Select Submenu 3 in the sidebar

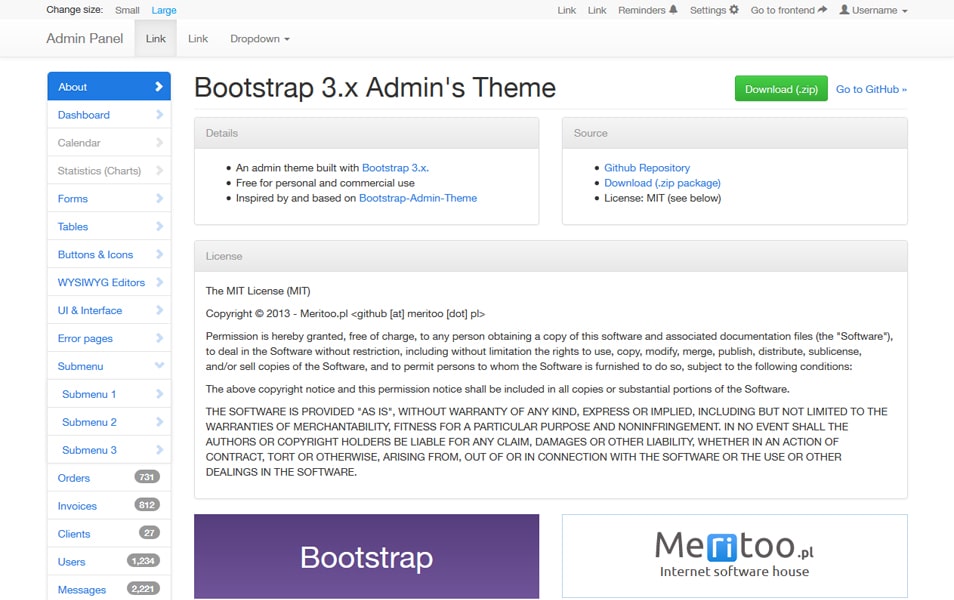tap(109, 450)
